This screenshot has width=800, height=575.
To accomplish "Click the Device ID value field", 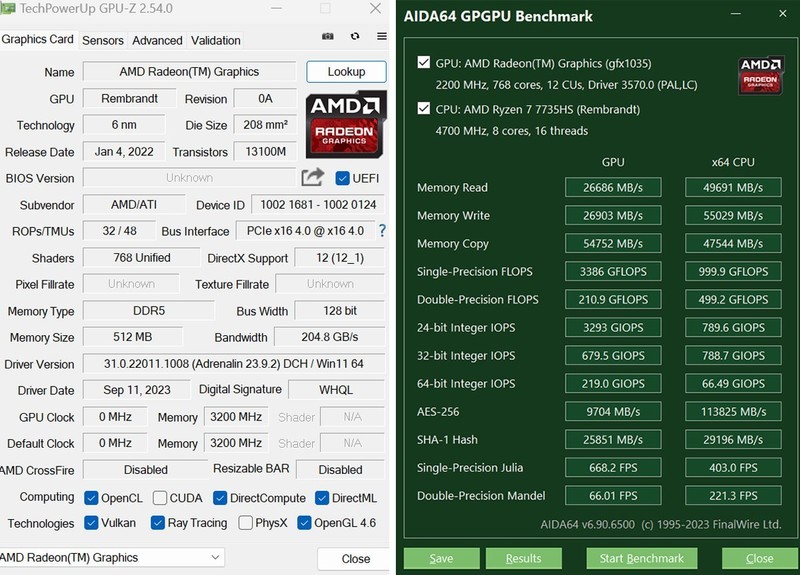I will coord(318,205).
